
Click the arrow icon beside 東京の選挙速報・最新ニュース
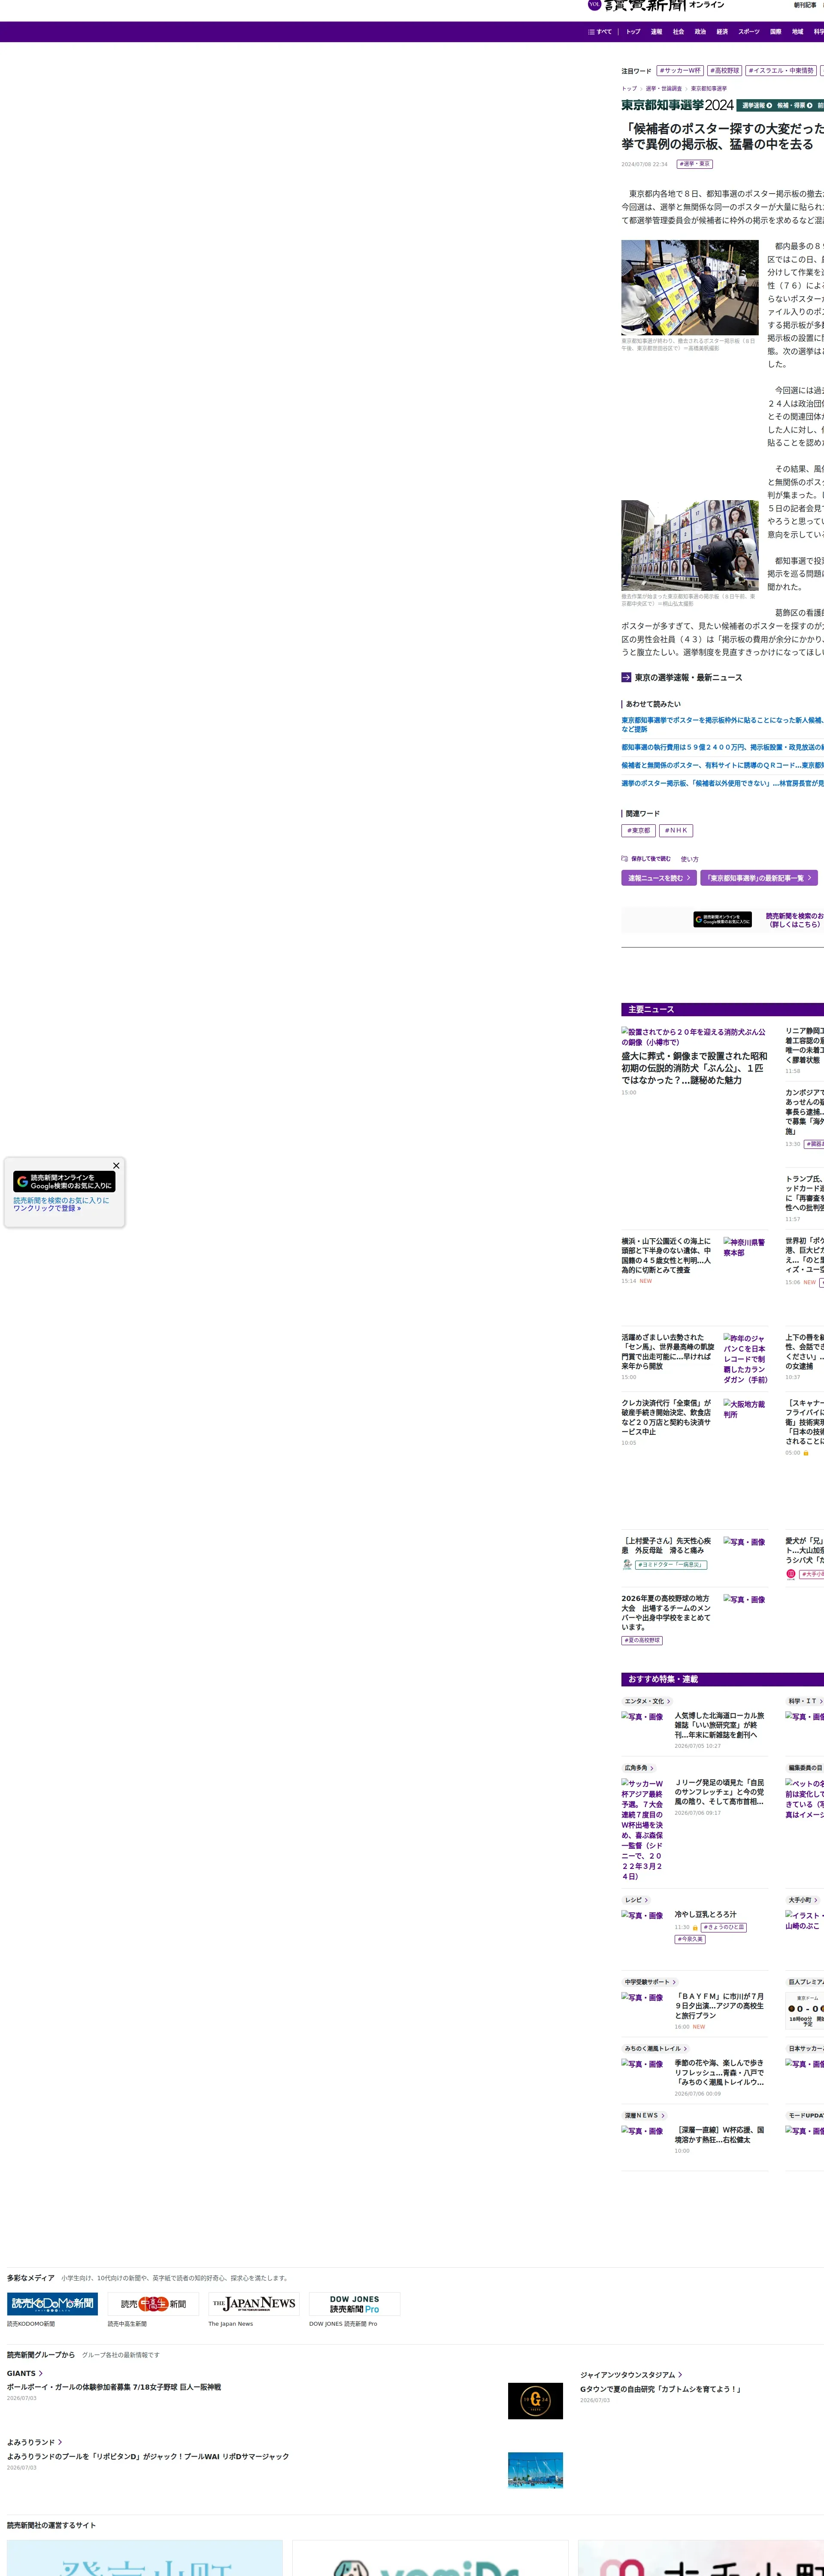point(626,678)
